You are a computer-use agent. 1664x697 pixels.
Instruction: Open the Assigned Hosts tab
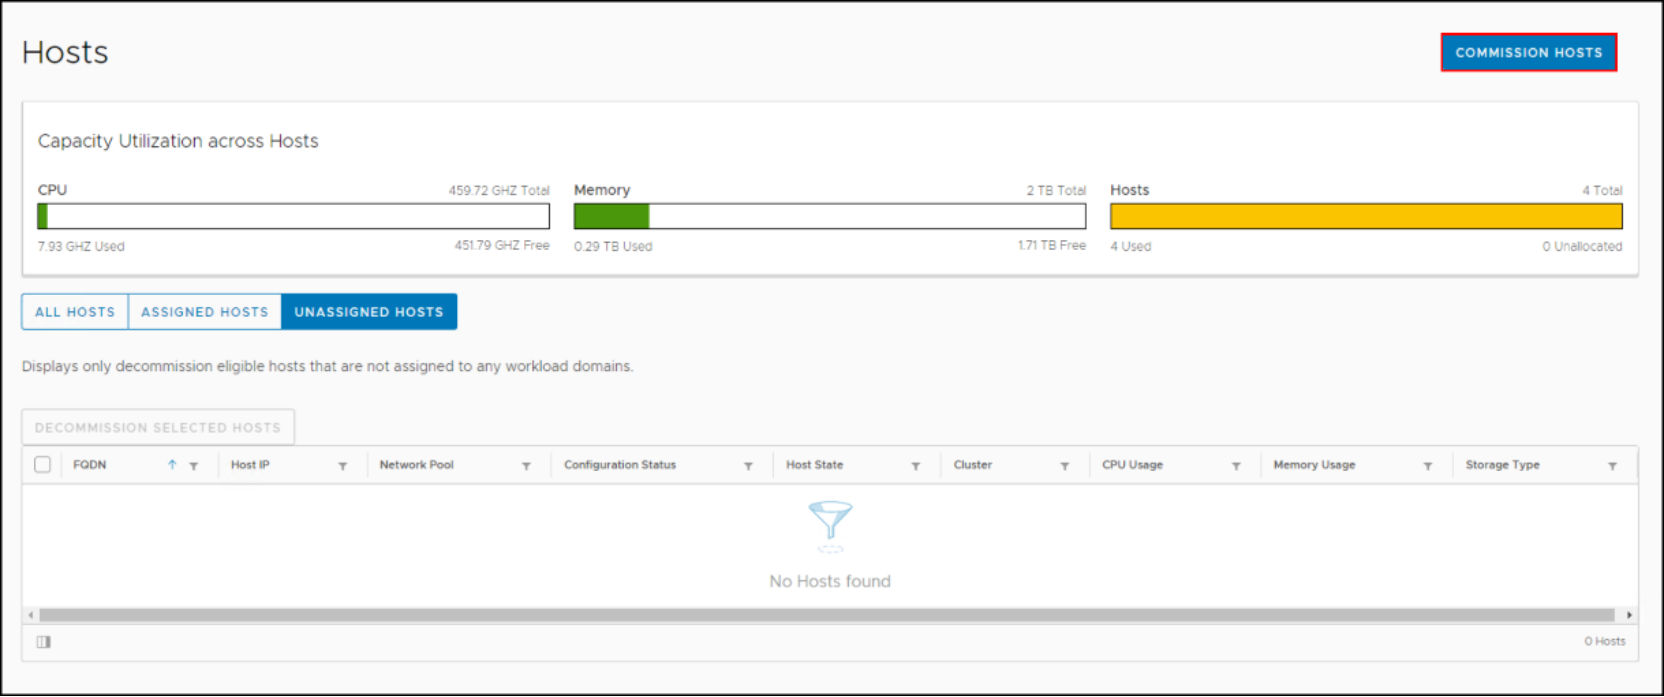click(x=205, y=312)
